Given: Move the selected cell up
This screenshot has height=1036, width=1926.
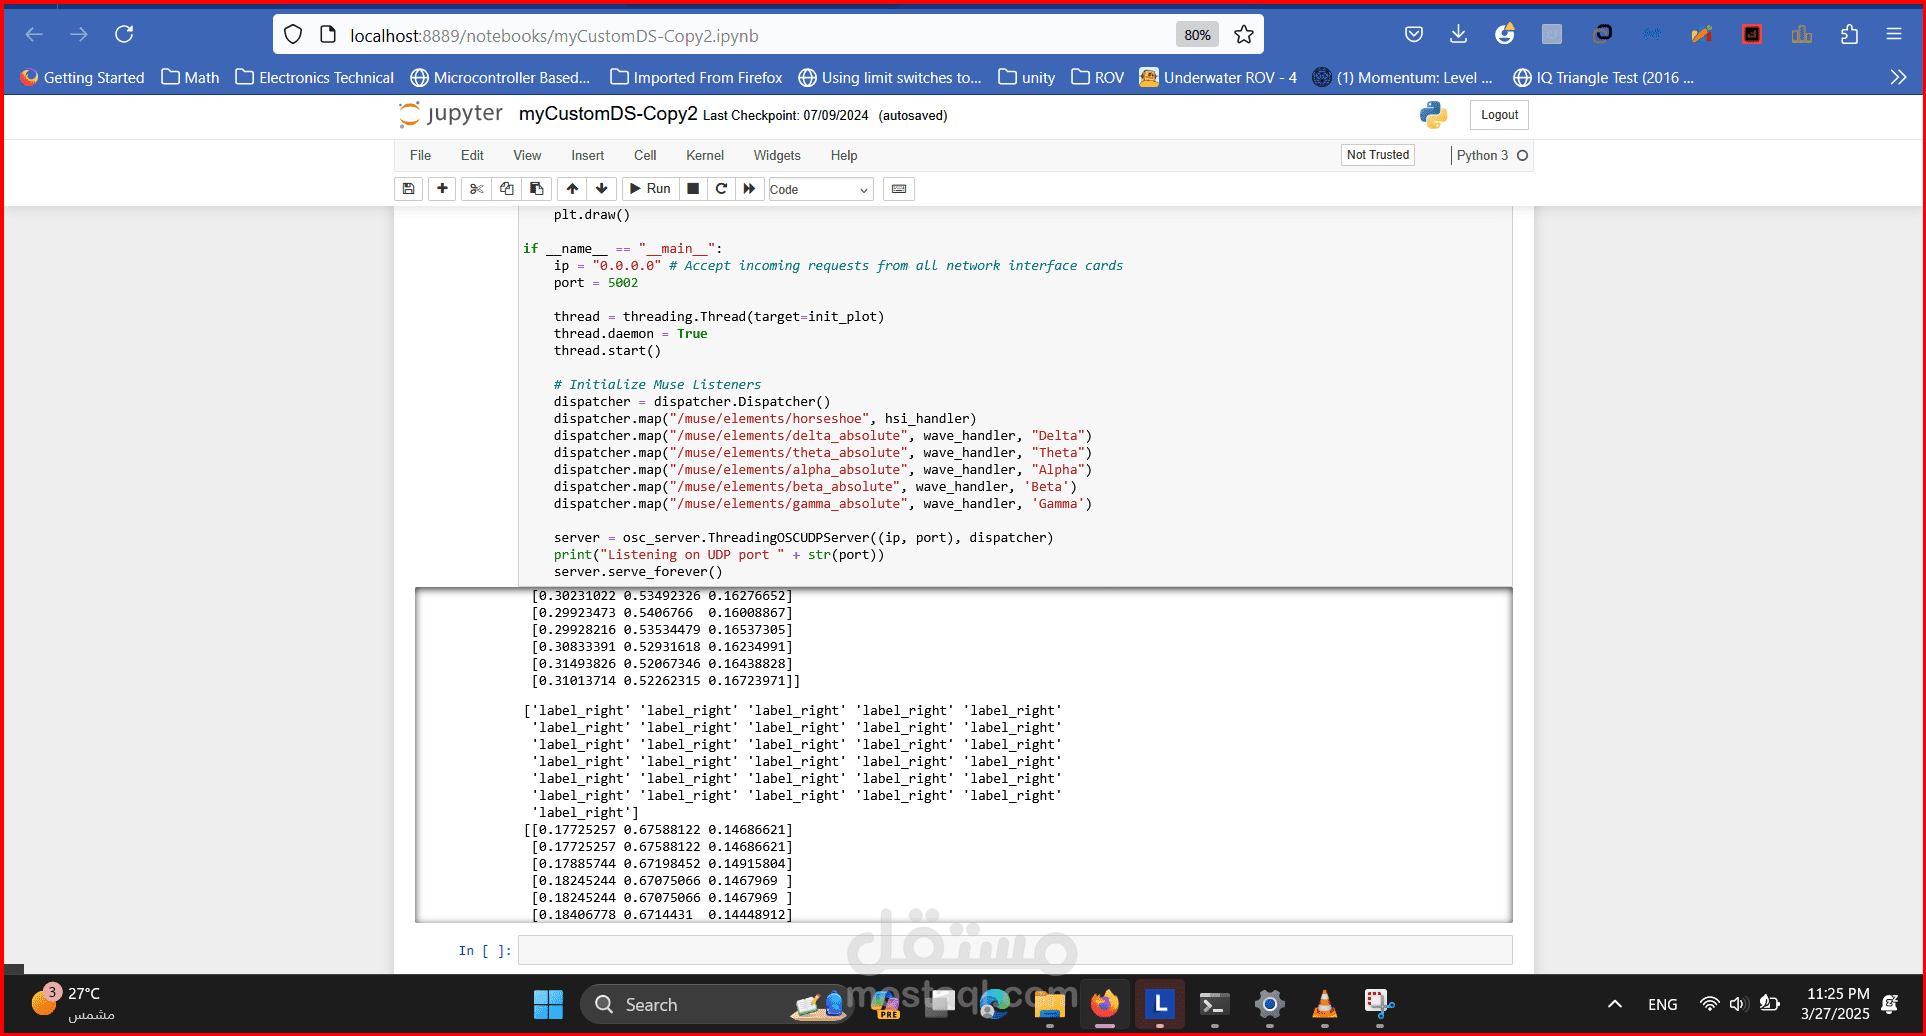Looking at the screenshot, I should click(572, 189).
